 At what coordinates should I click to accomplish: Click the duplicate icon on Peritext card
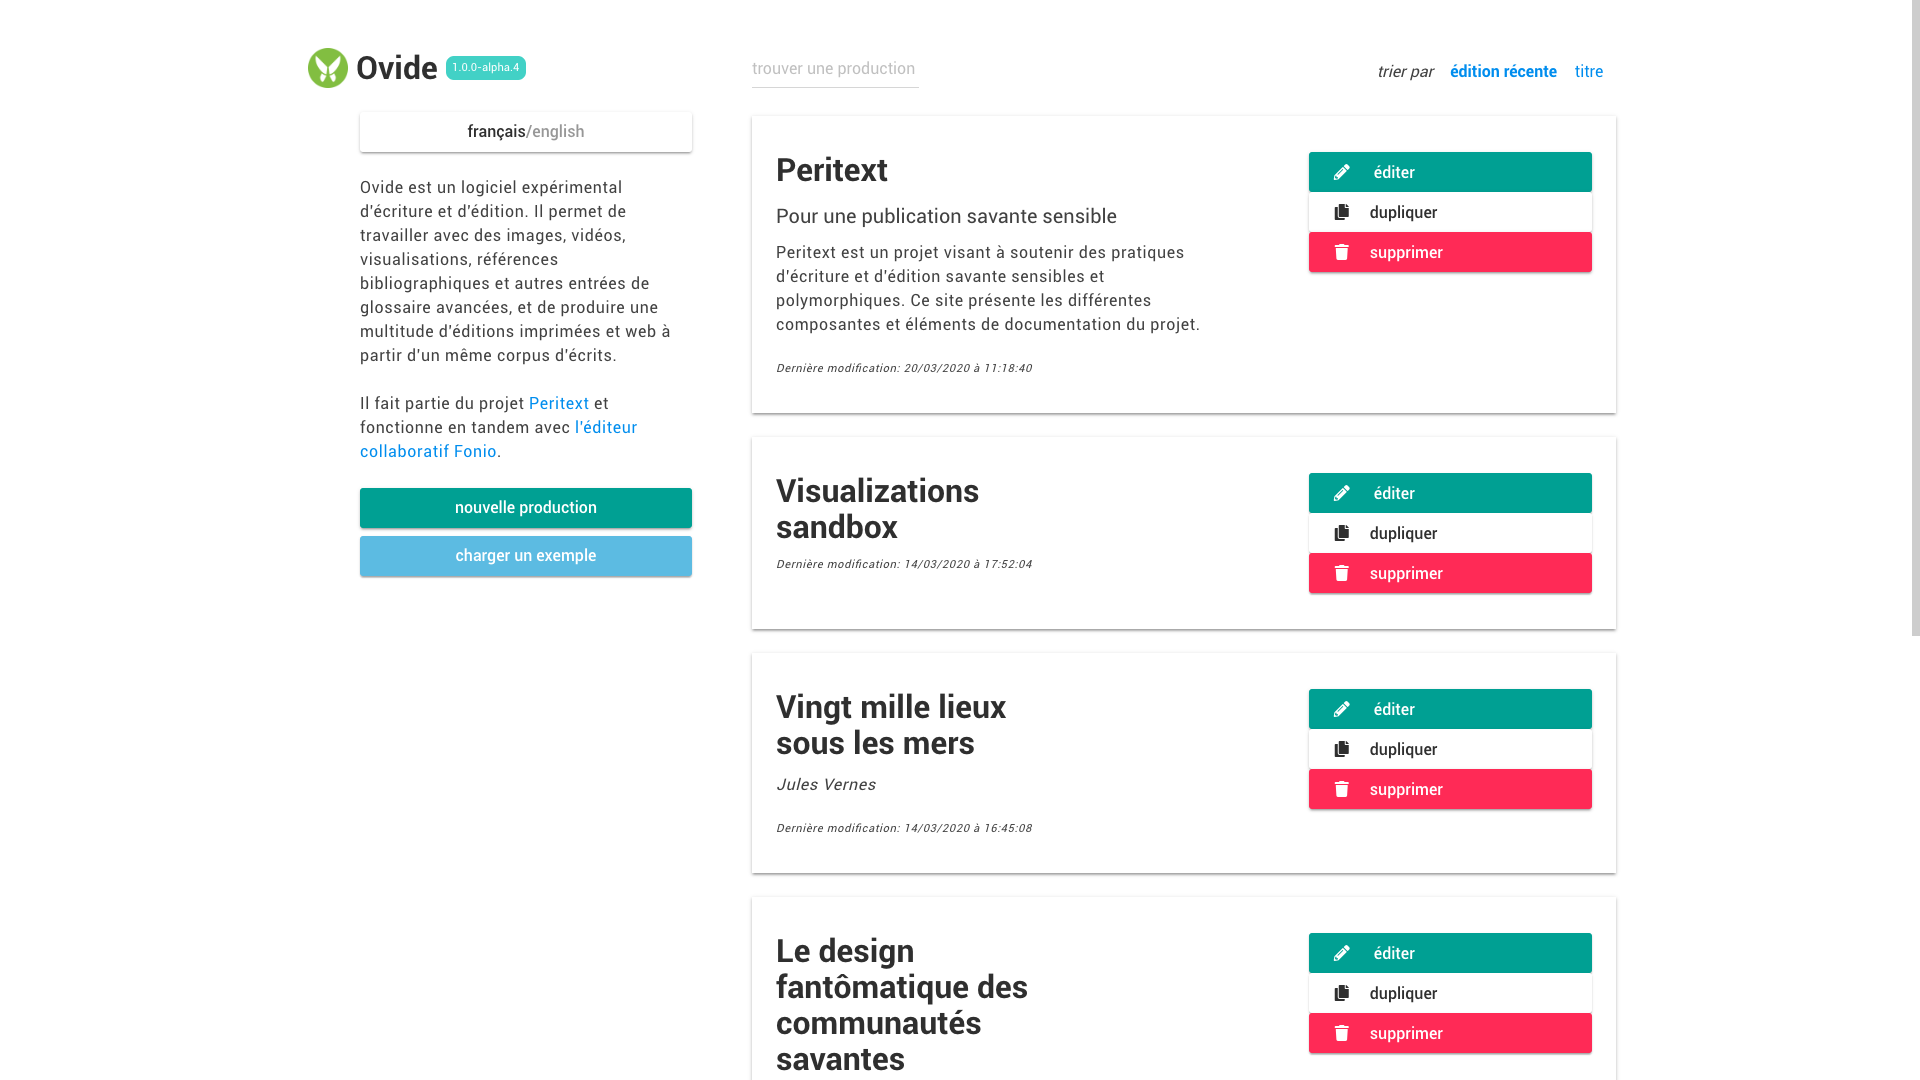[x=1342, y=212]
